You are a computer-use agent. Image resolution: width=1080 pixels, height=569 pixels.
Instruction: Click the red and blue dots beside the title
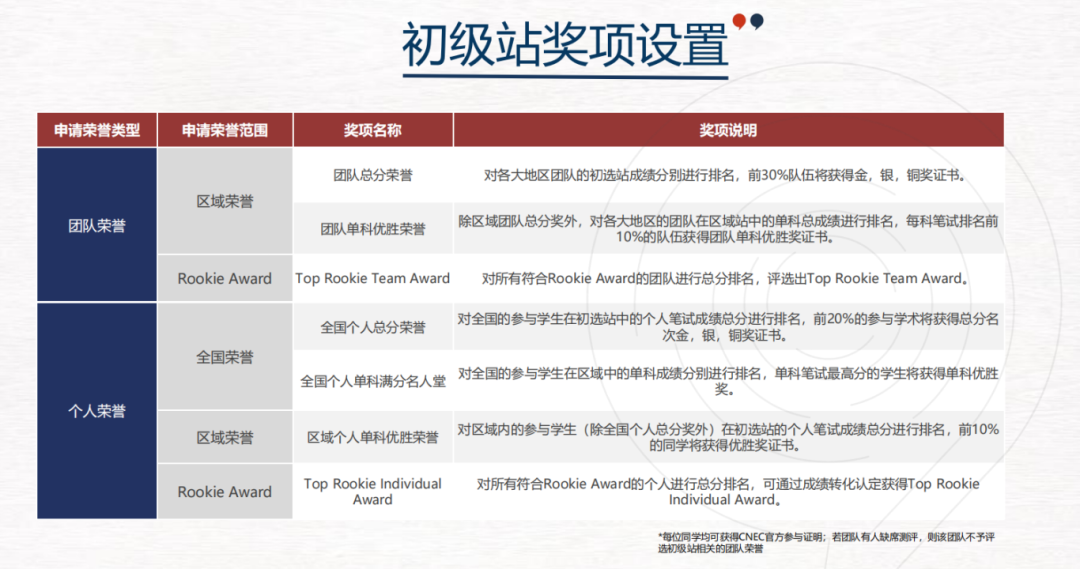pos(747,21)
